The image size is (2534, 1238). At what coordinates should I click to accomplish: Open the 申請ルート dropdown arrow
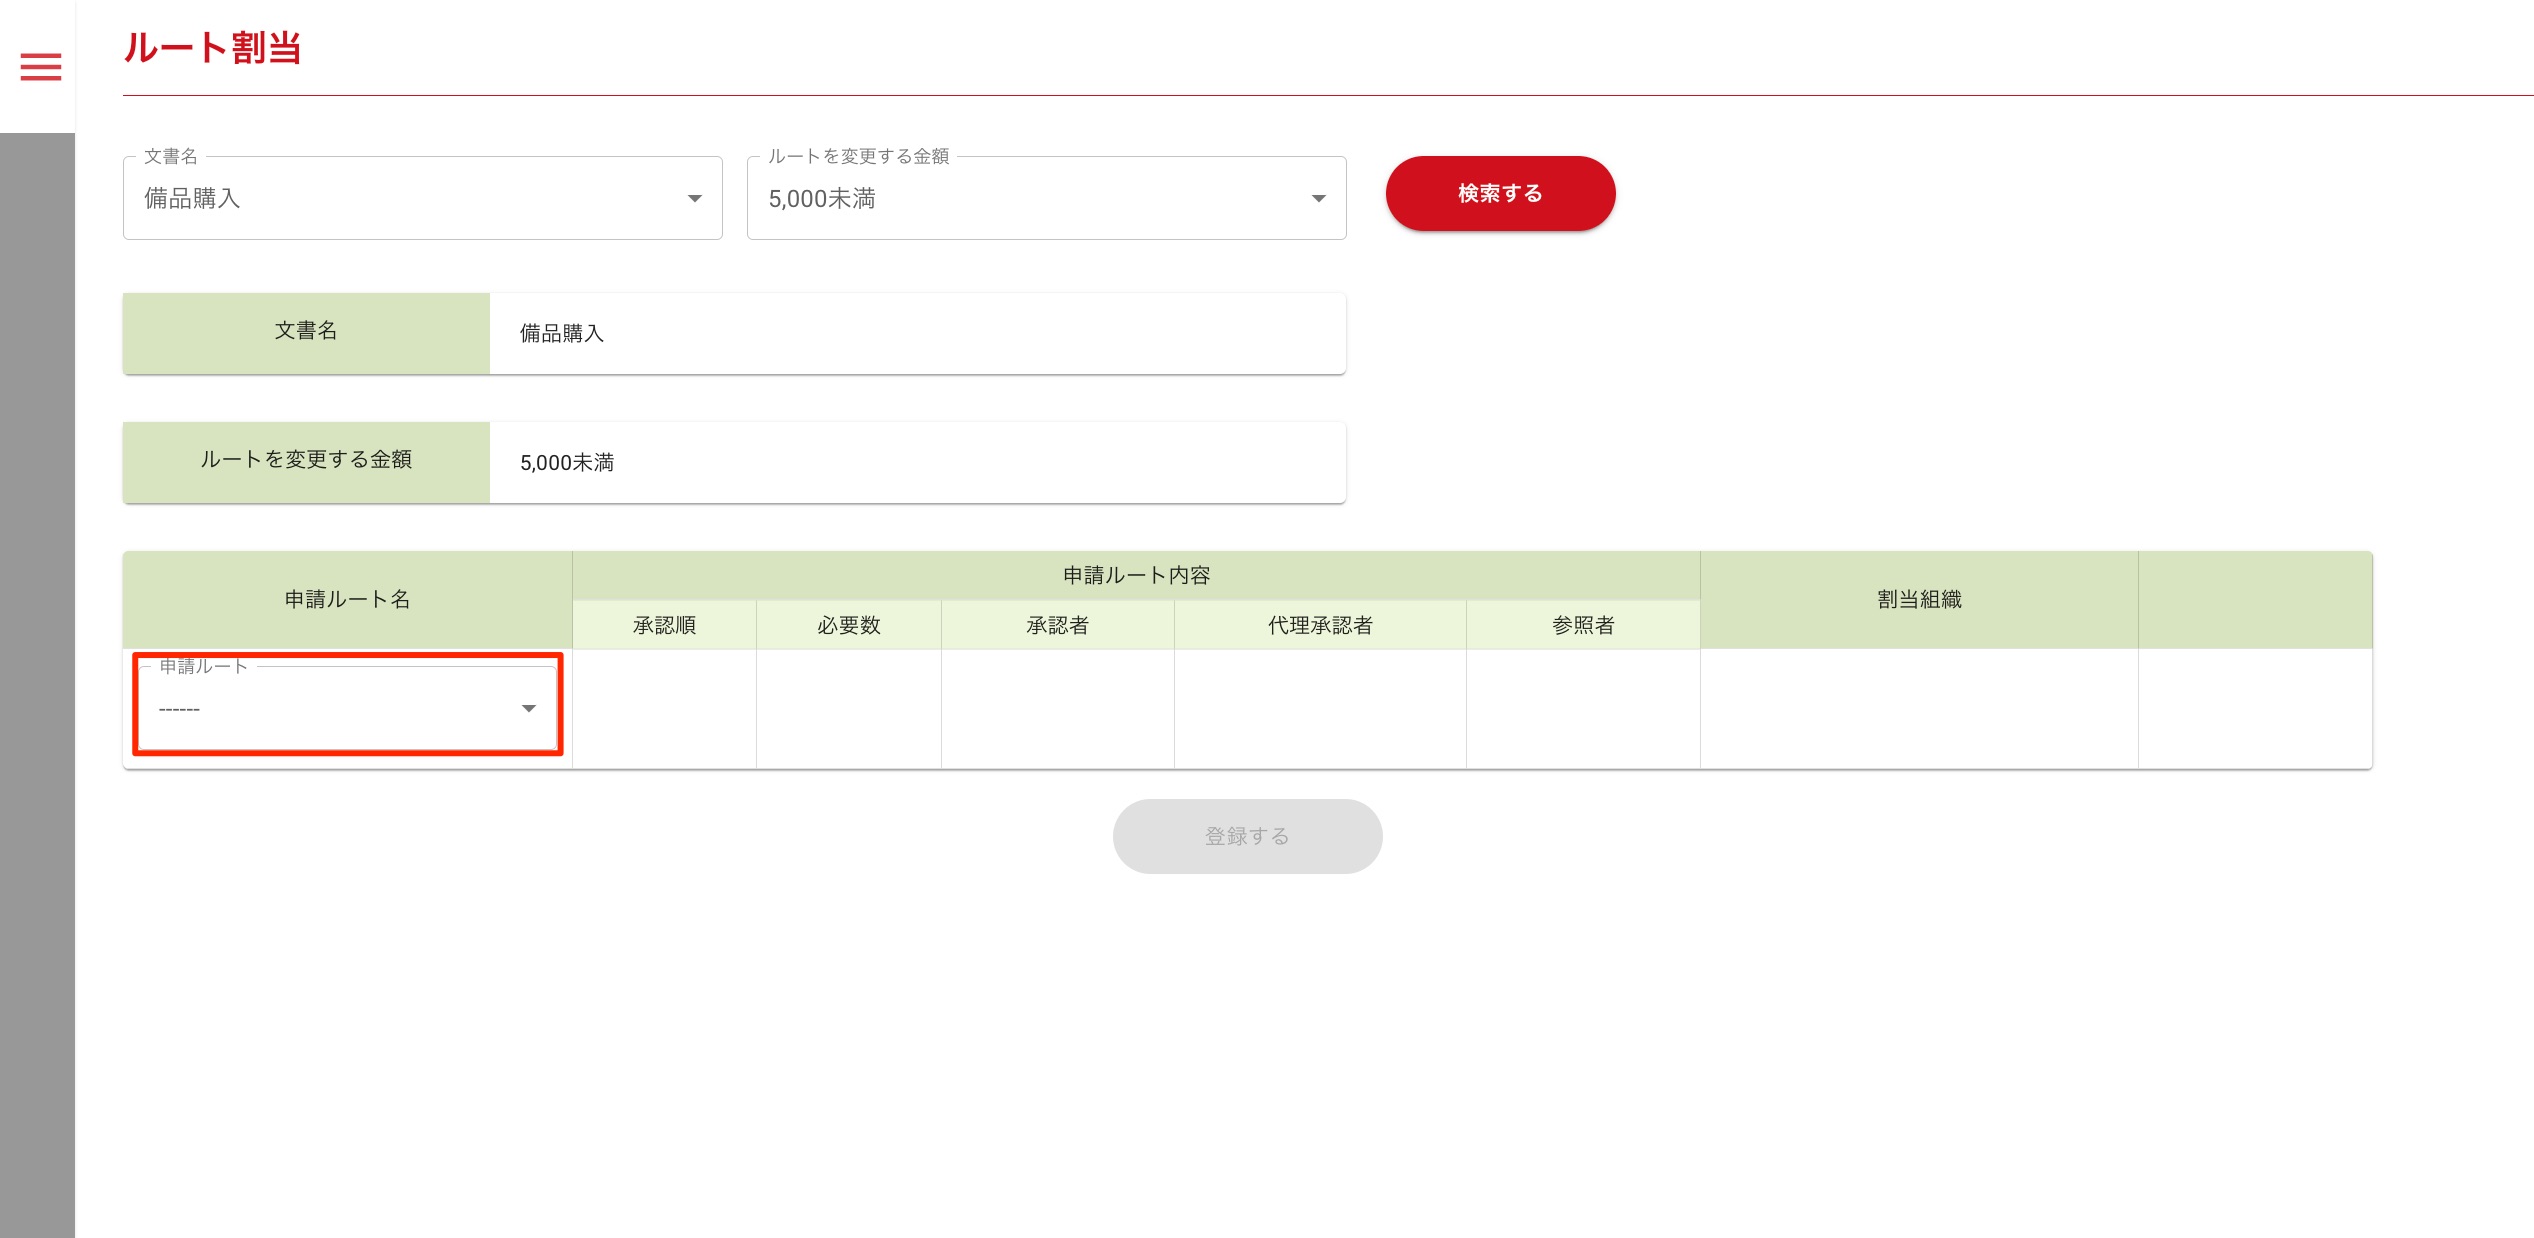click(x=529, y=709)
